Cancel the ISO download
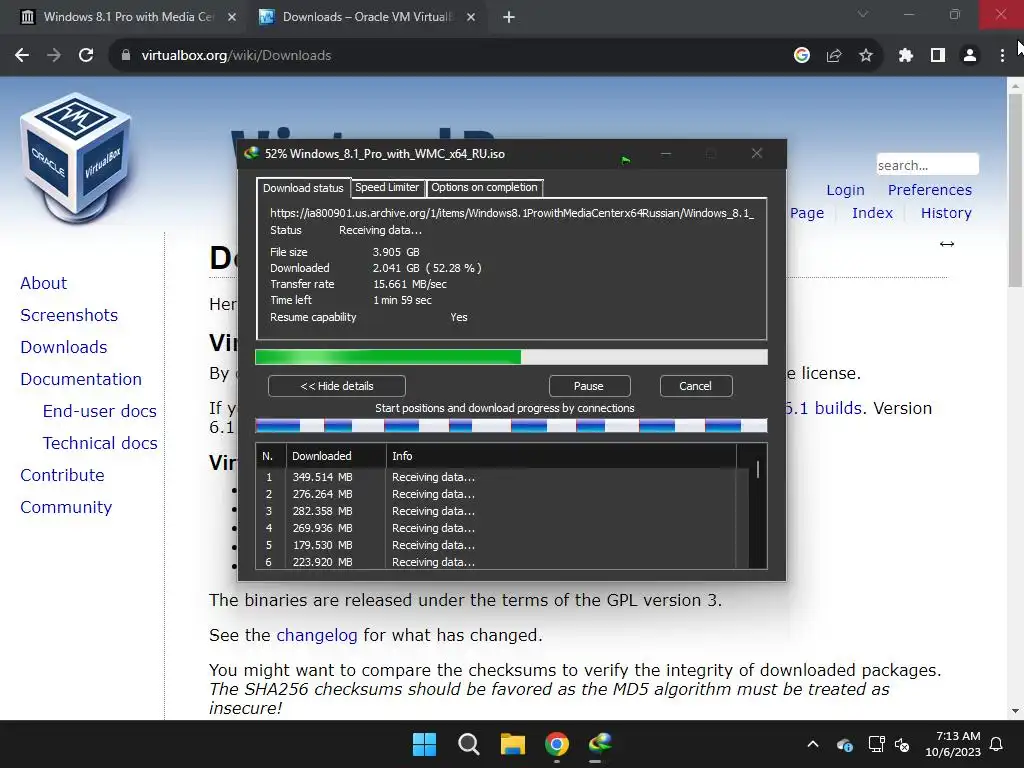 (x=696, y=386)
